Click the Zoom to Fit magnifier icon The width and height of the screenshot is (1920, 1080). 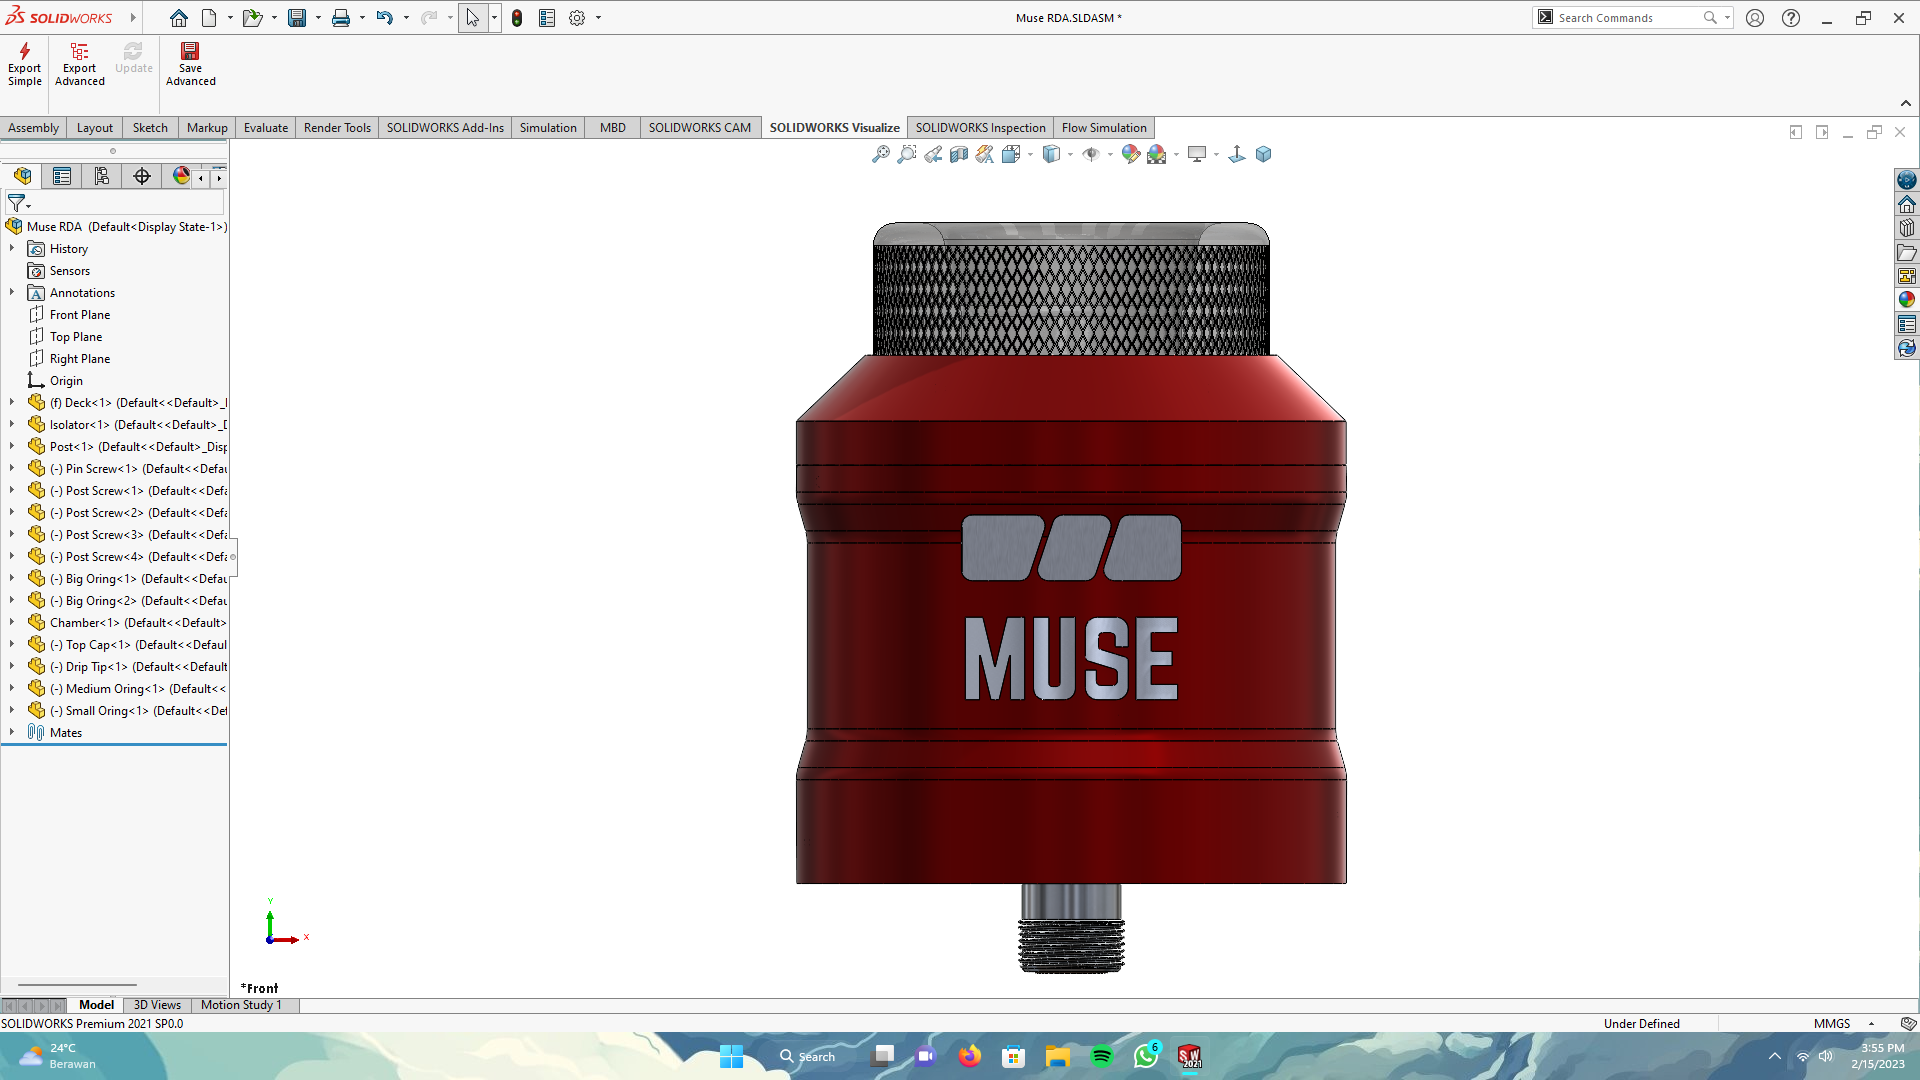pyautogui.click(x=880, y=154)
